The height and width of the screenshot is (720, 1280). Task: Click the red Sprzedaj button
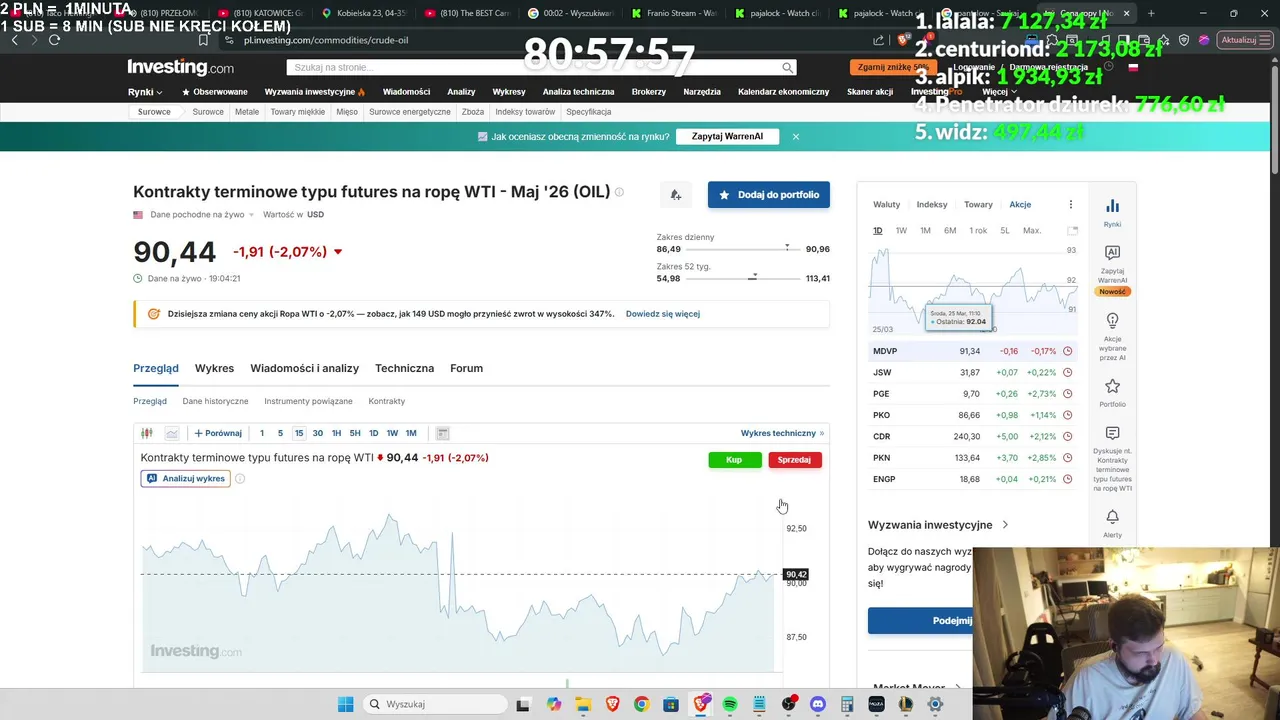click(x=794, y=460)
